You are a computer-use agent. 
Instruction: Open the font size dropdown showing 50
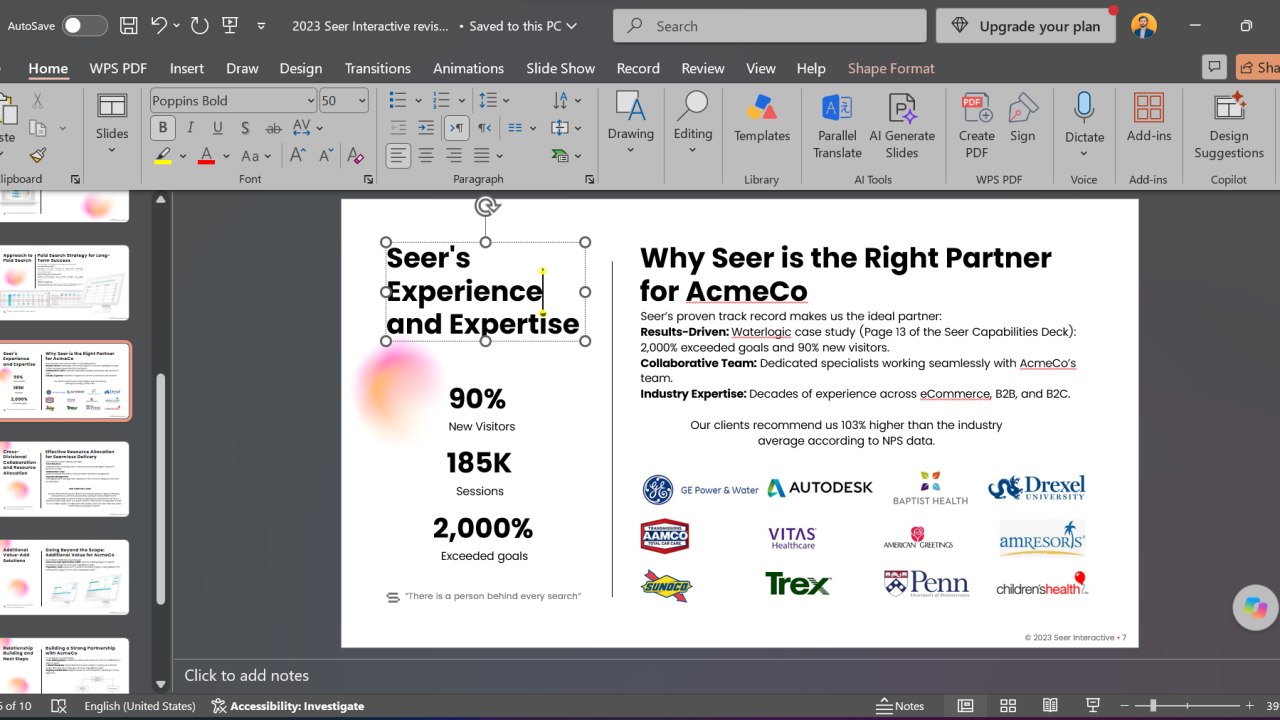362,101
